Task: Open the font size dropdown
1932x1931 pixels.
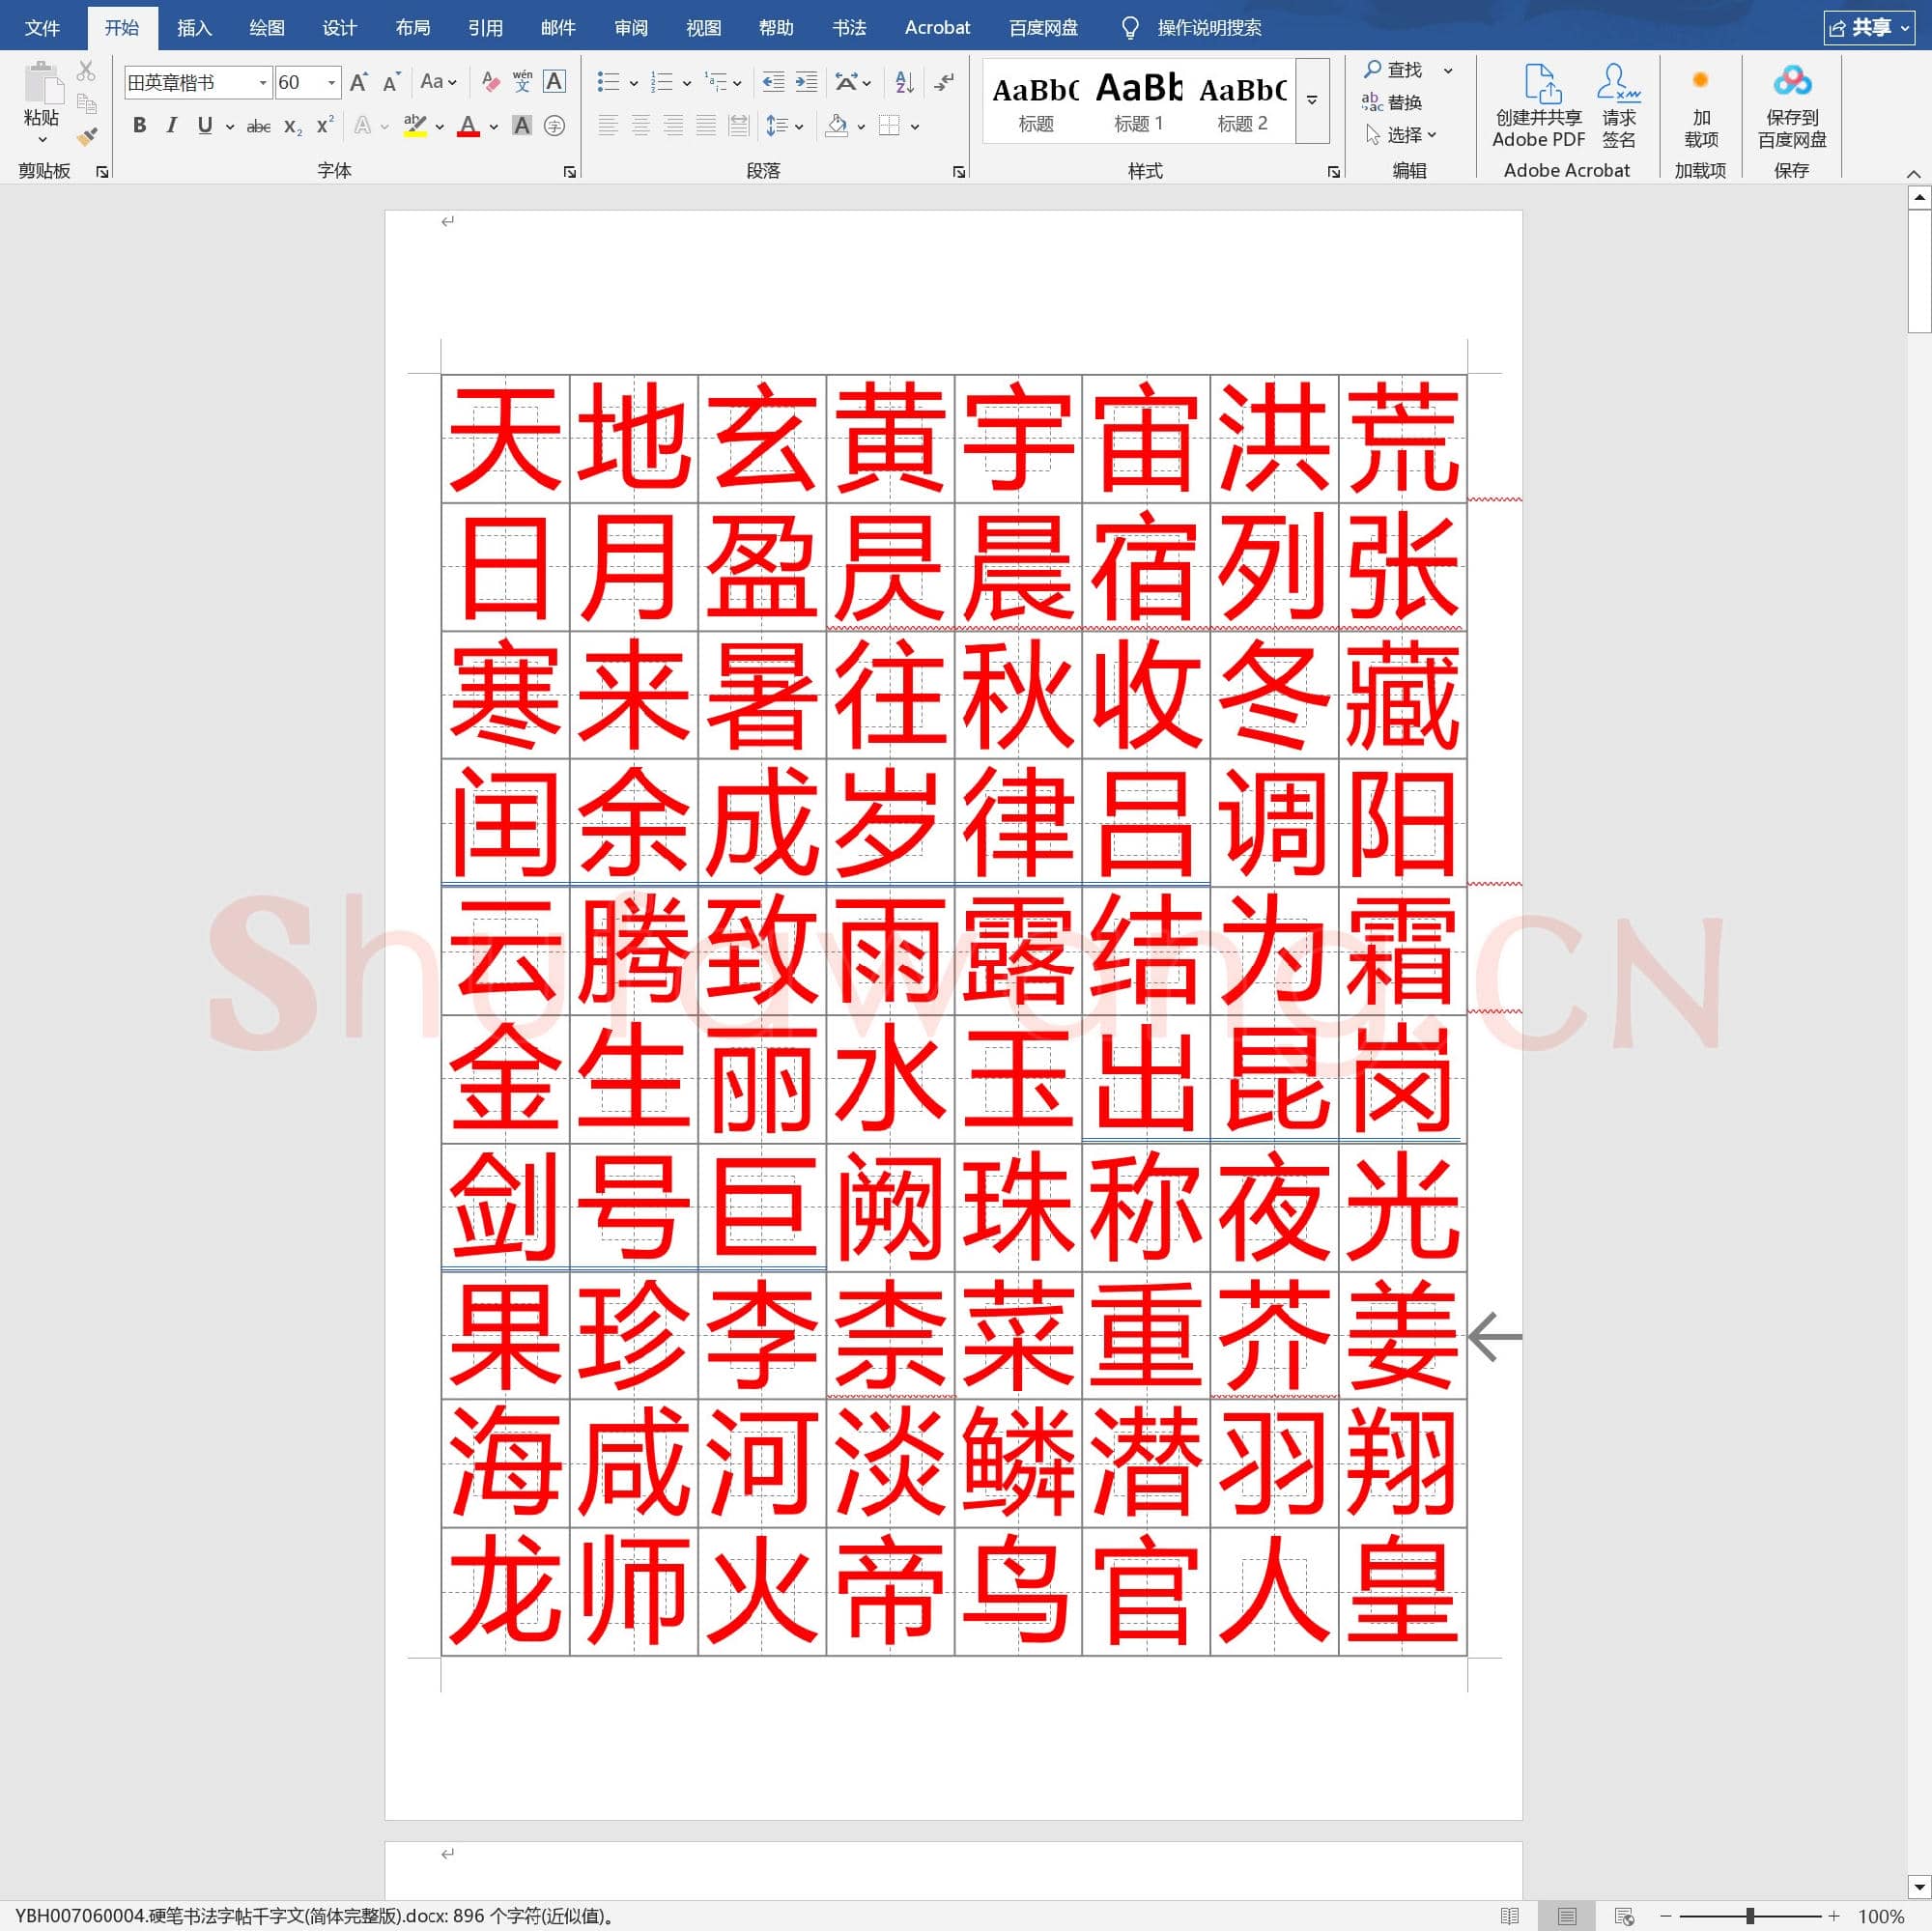Action: [330, 82]
